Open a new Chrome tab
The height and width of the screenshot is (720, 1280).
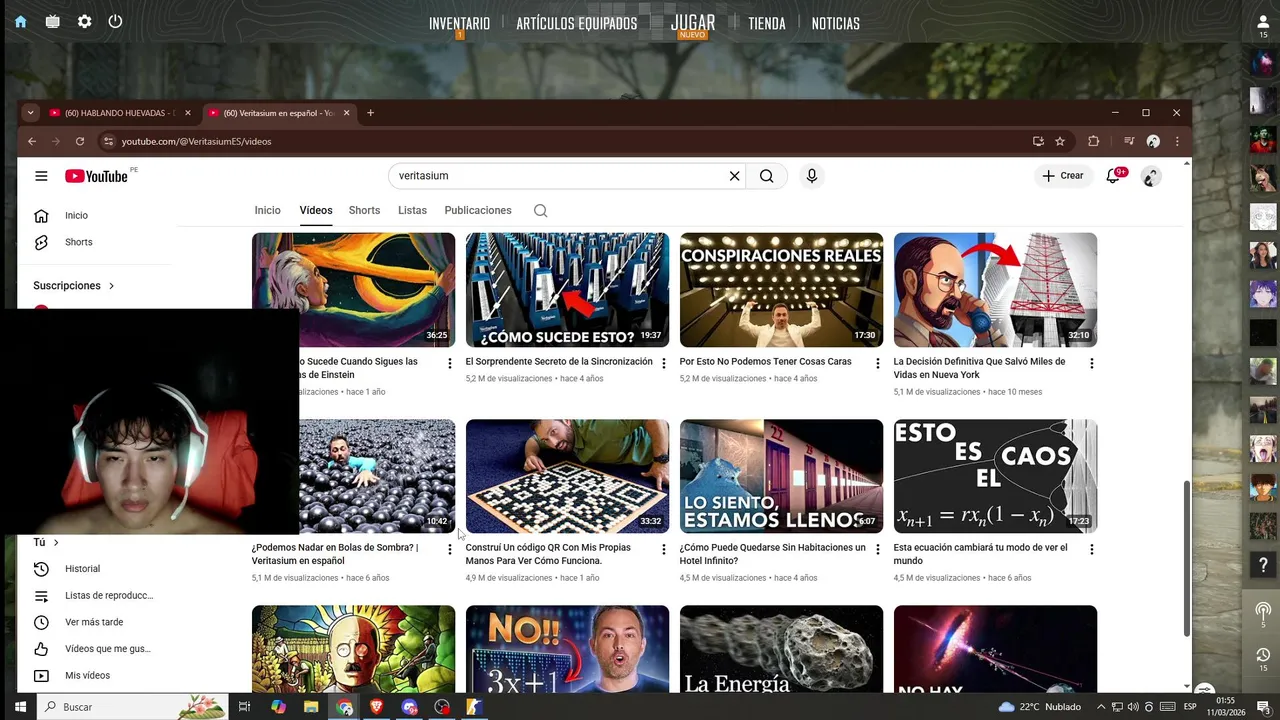click(370, 113)
